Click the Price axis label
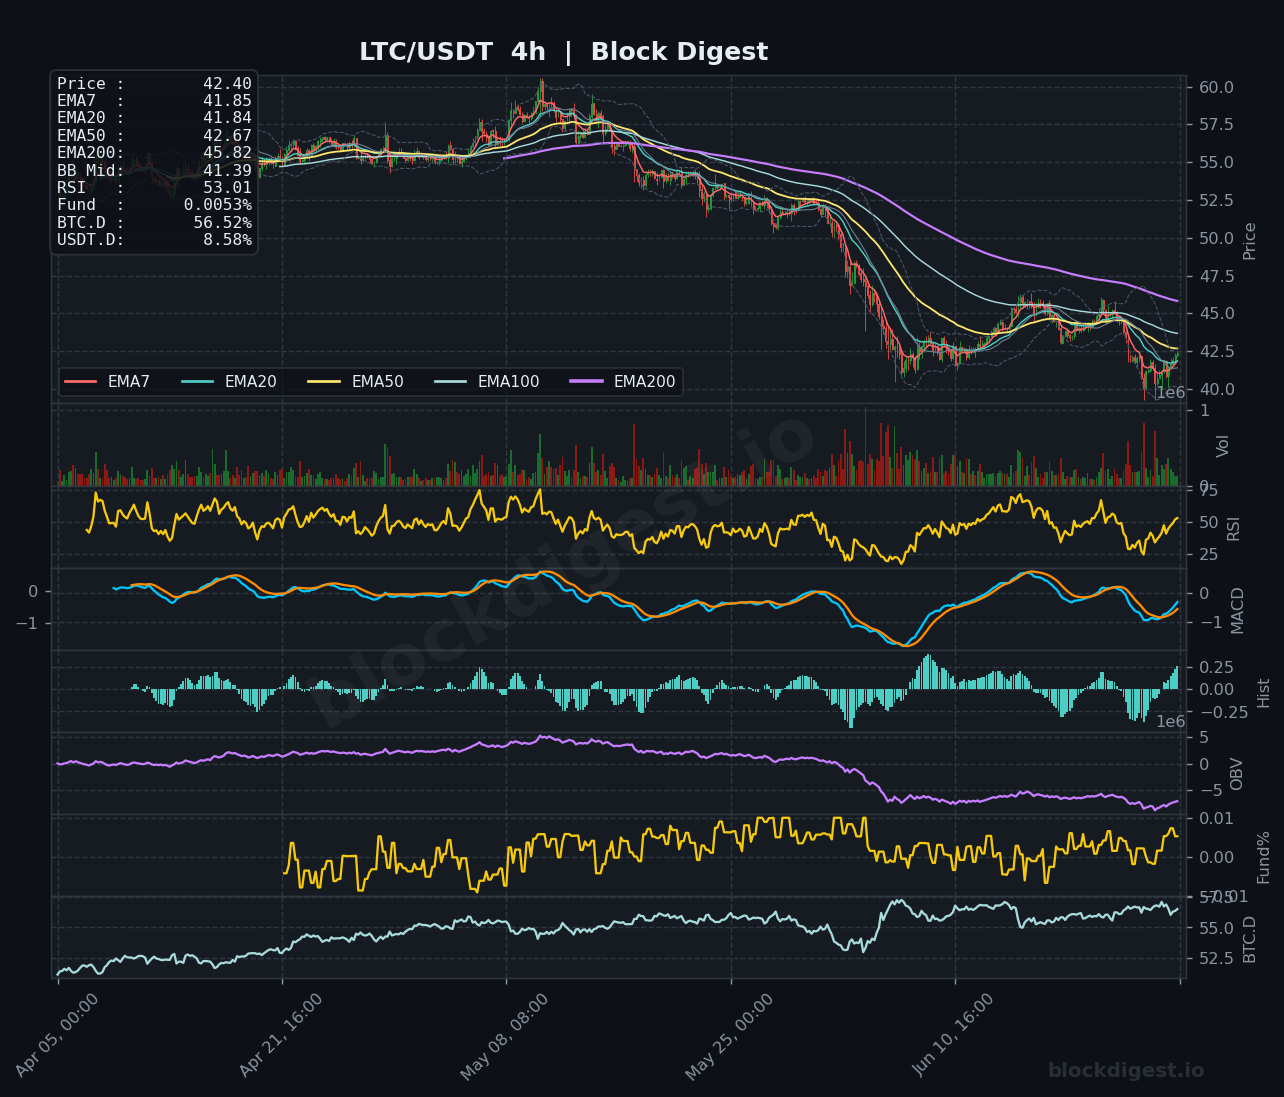This screenshot has width=1284, height=1097. pos(1250,241)
